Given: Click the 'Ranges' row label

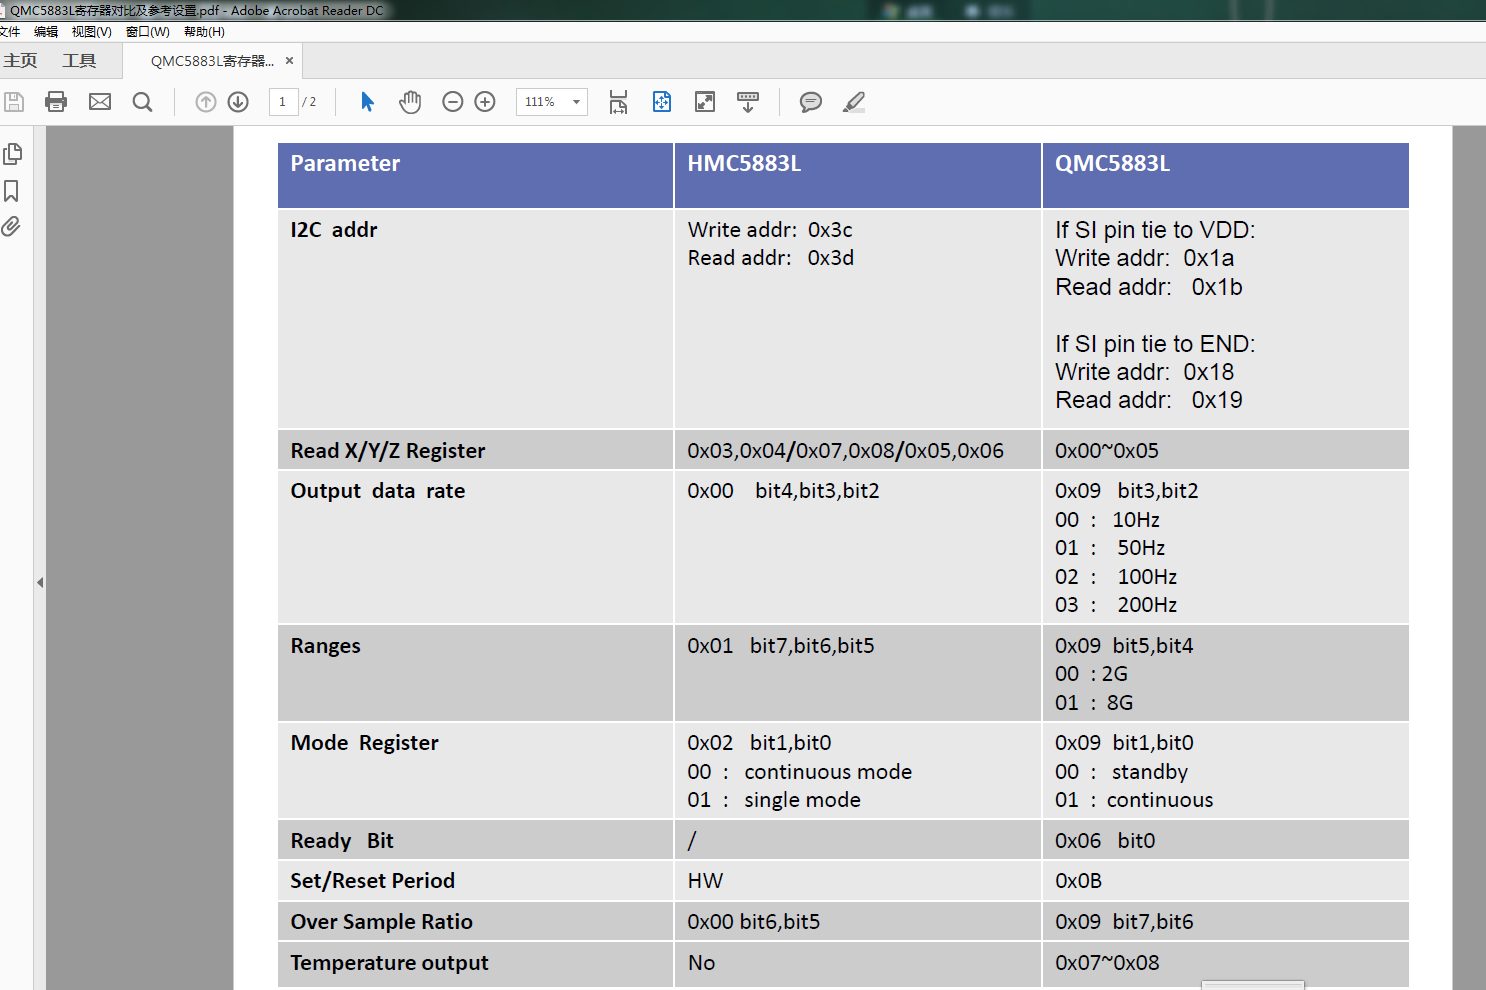Looking at the screenshot, I should [x=325, y=646].
